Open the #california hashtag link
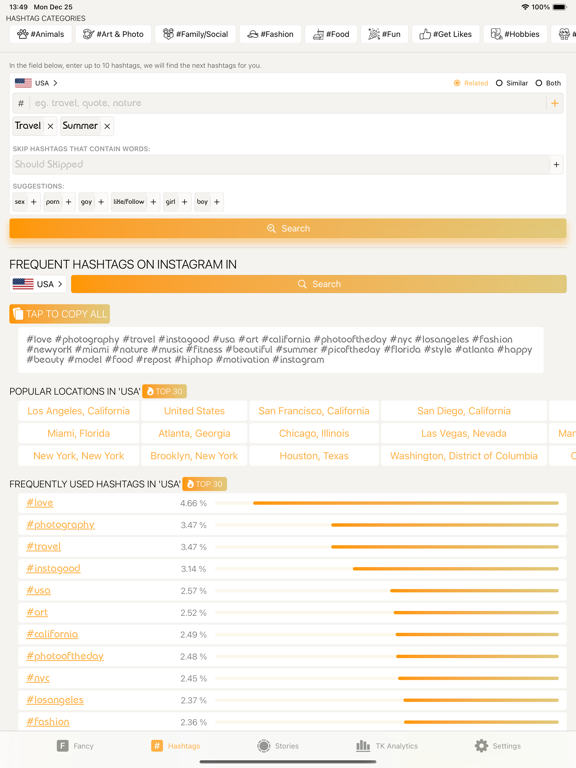The image size is (576, 768). pos(52,634)
